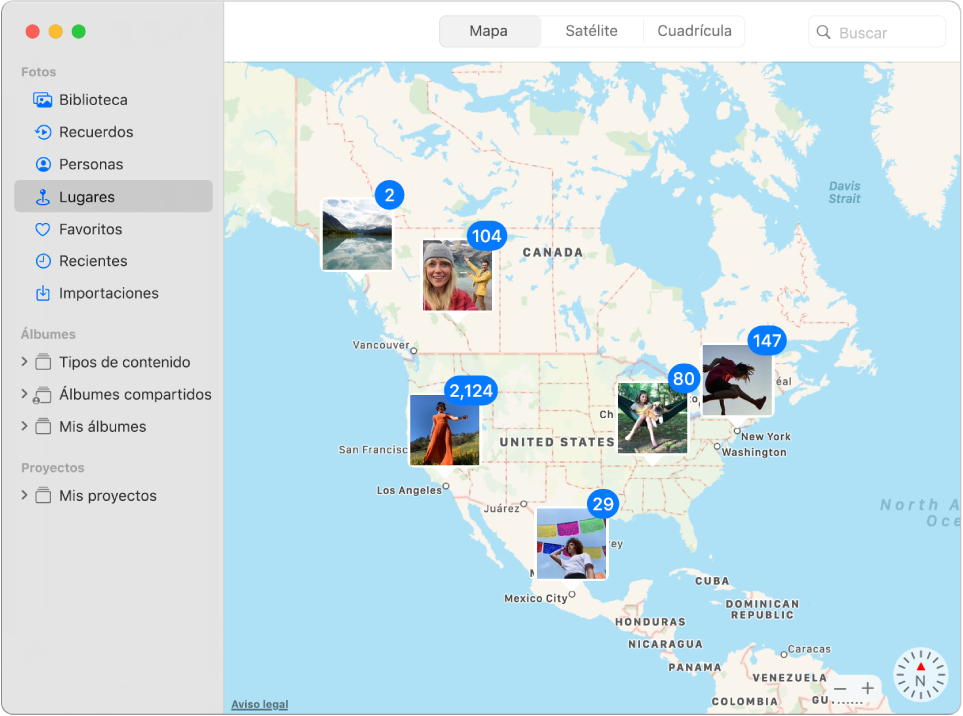The width and height of the screenshot is (963, 716).
Task: Select the Mapa view mode
Action: click(x=489, y=31)
